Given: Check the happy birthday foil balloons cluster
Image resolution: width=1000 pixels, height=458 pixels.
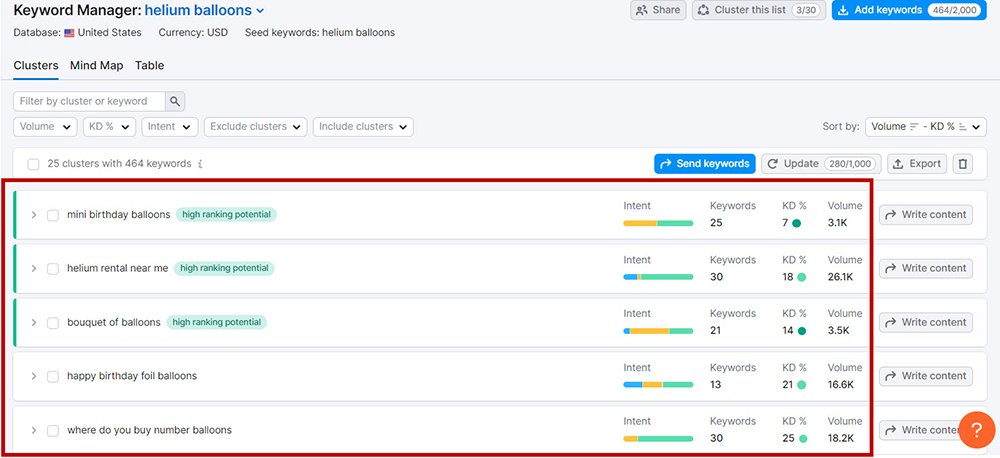Looking at the screenshot, I should coord(53,376).
